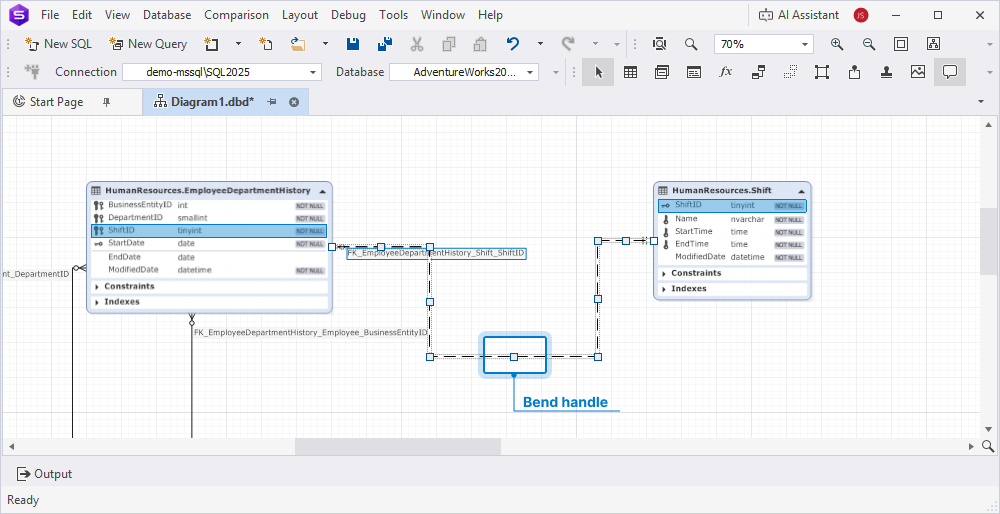Click the FK_EmployeeDepartmentHistory_Shift_ShiftID relation label

click(x=436, y=253)
